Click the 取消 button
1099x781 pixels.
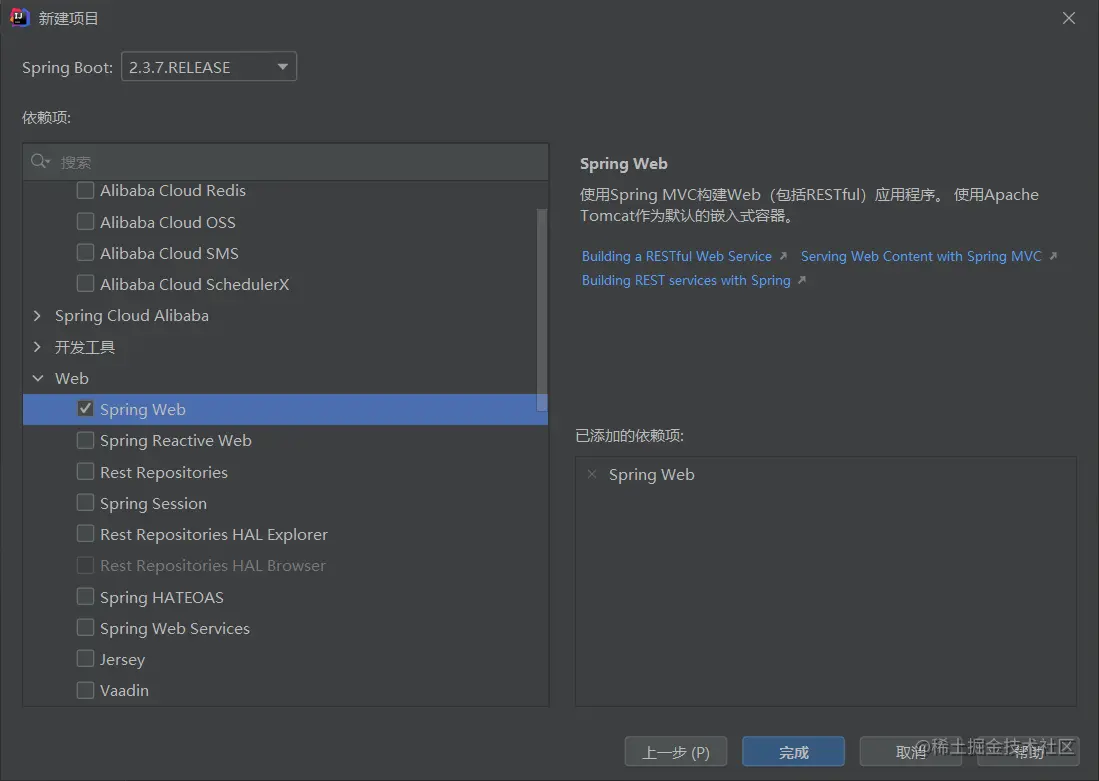pyautogui.click(x=910, y=752)
